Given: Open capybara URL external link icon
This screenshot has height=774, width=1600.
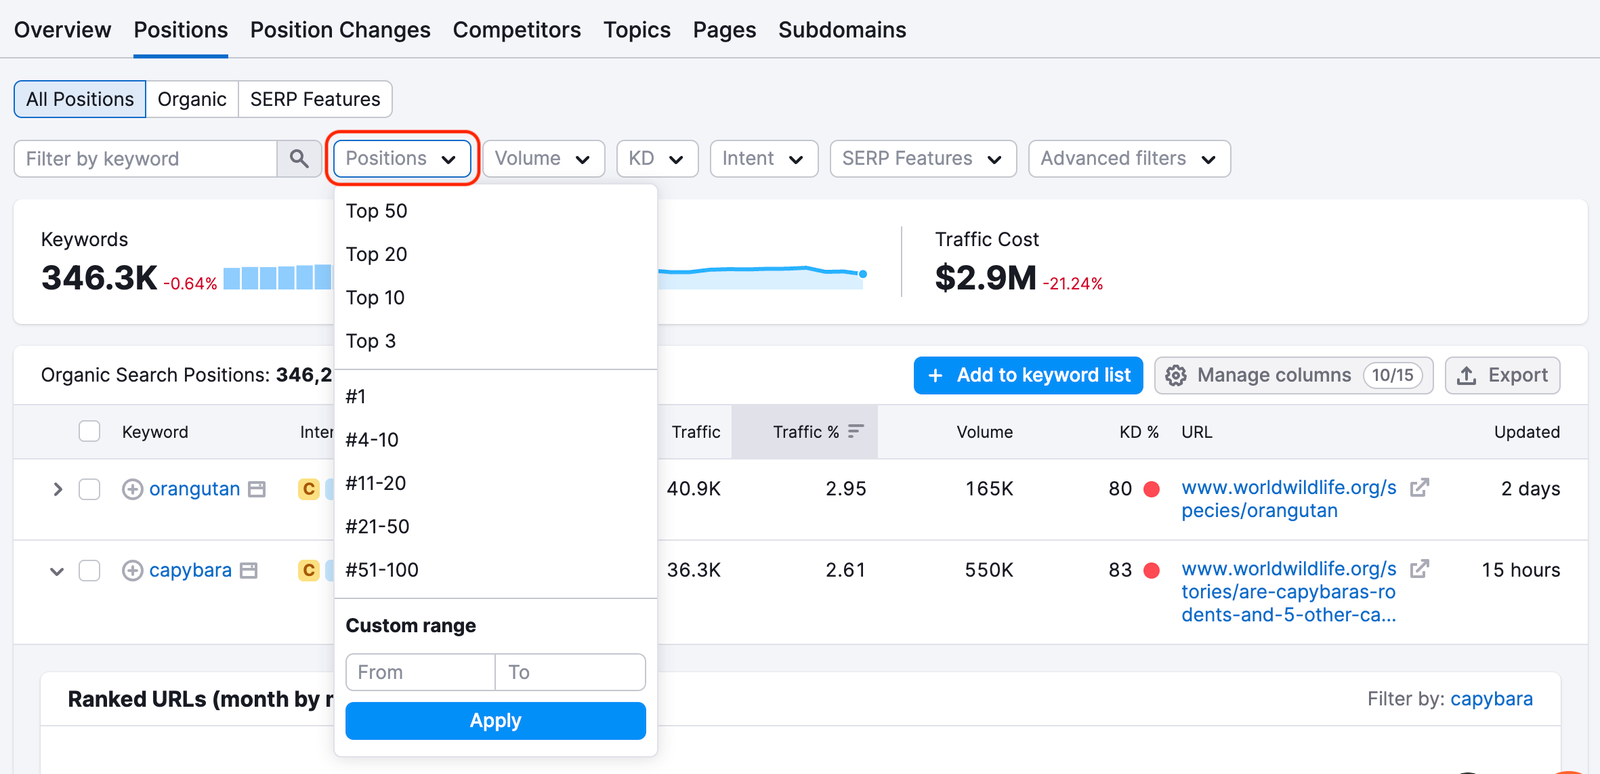Looking at the screenshot, I should [x=1419, y=569].
